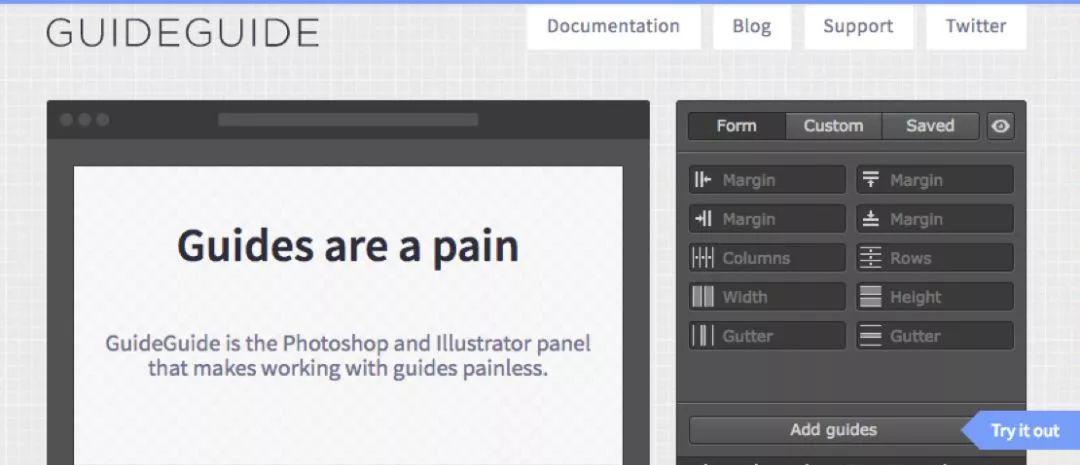Toggle guide visibility with the eye icon

(1001, 126)
